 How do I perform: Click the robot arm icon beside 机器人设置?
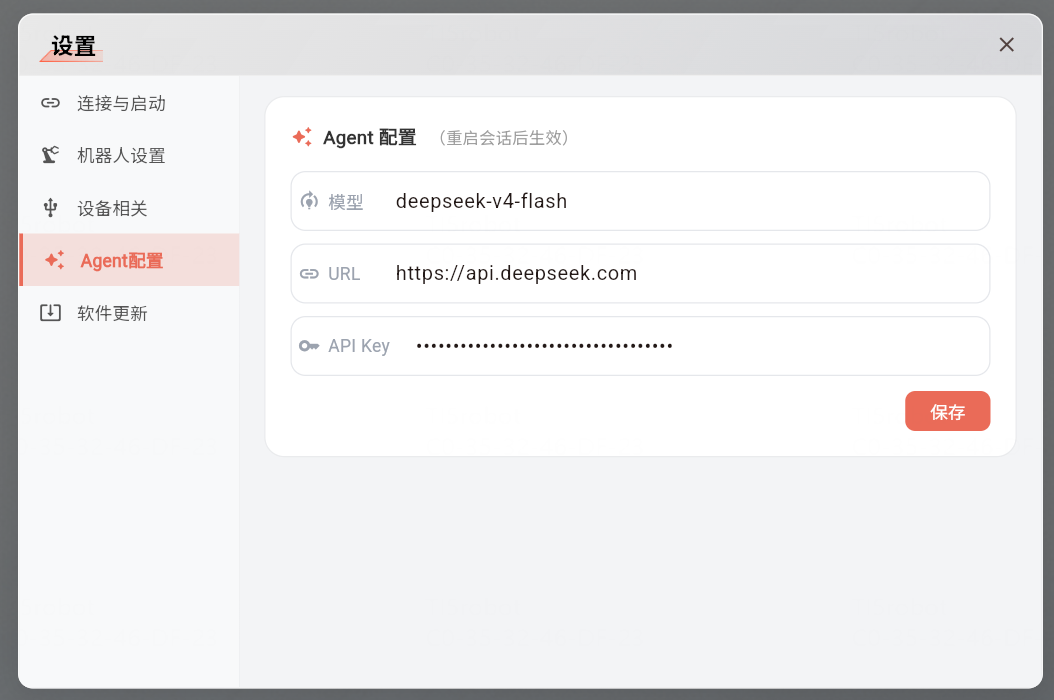click(50, 155)
